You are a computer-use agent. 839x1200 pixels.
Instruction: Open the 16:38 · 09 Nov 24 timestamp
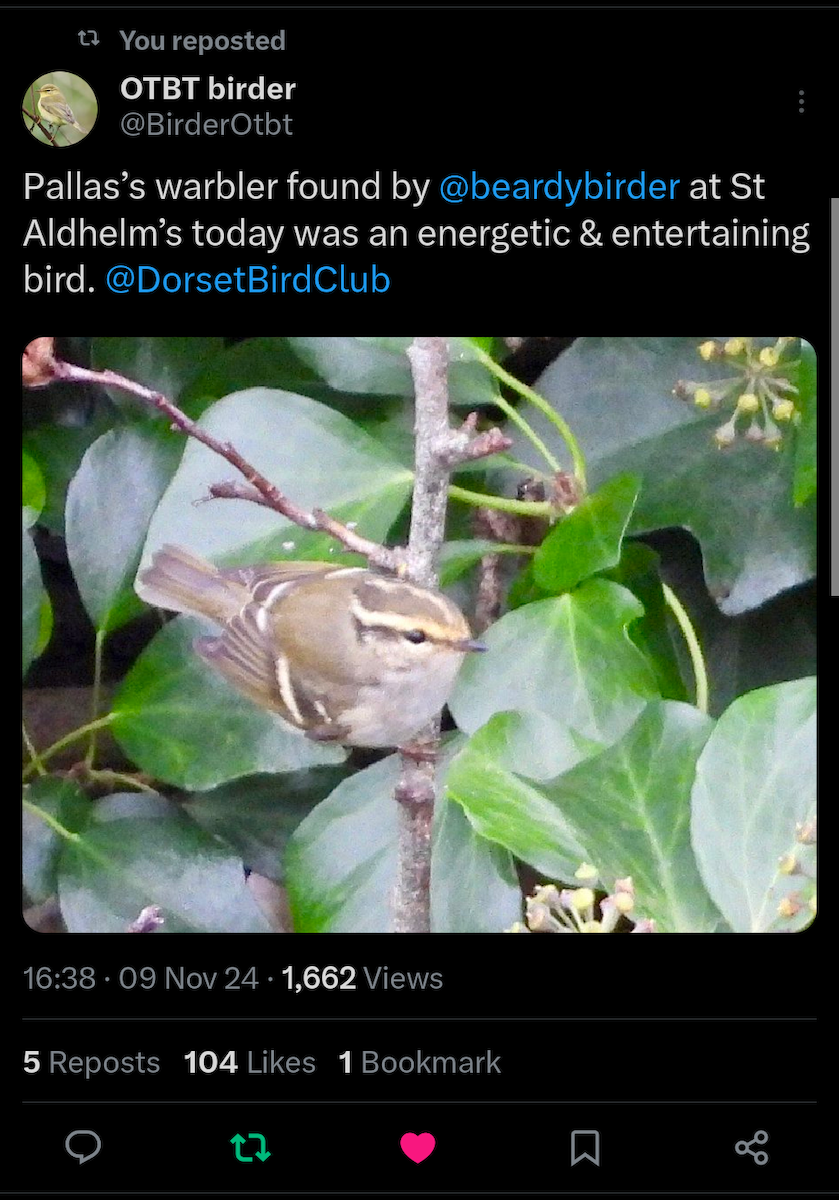(141, 978)
